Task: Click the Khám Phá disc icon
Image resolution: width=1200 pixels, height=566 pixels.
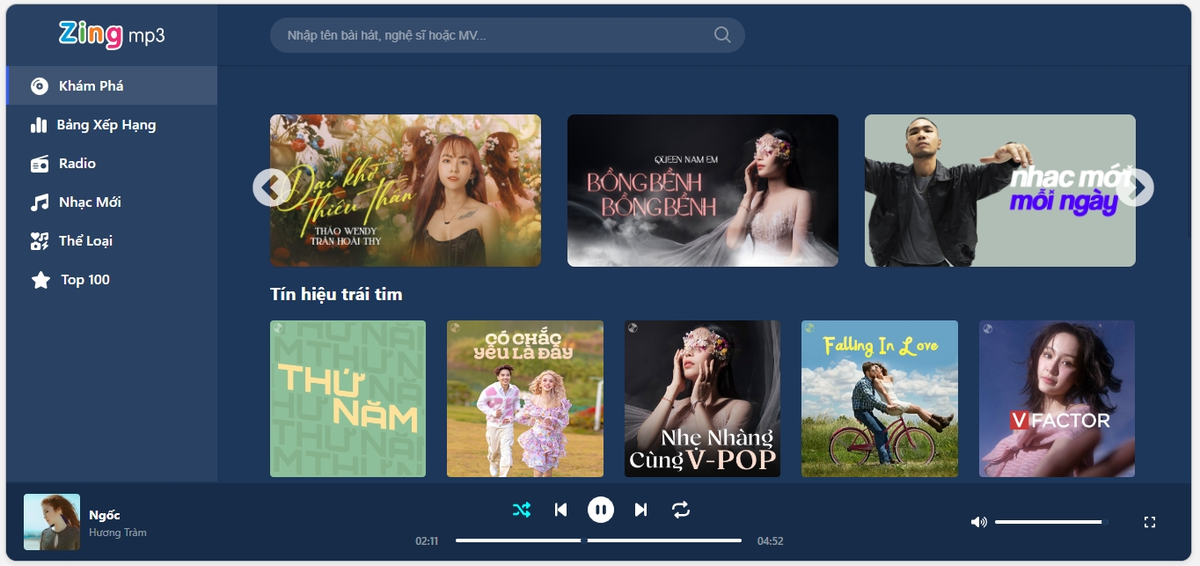Action: pyautogui.click(x=40, y=86)
